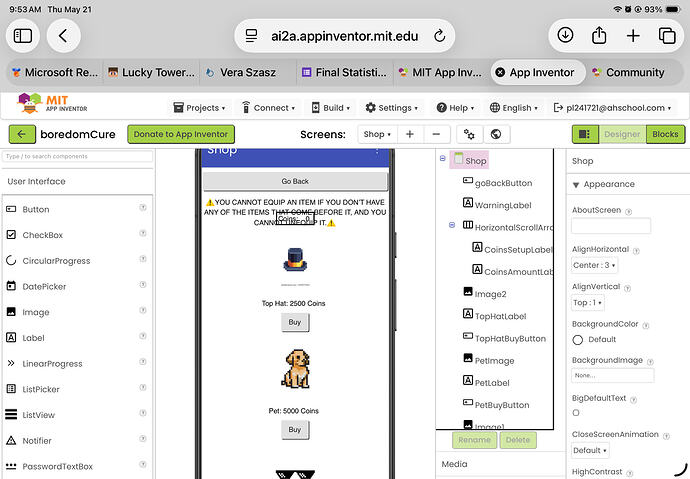The image size is (690, 479).
Task: Click the globe icon next to screens
Action: (496, 134)
